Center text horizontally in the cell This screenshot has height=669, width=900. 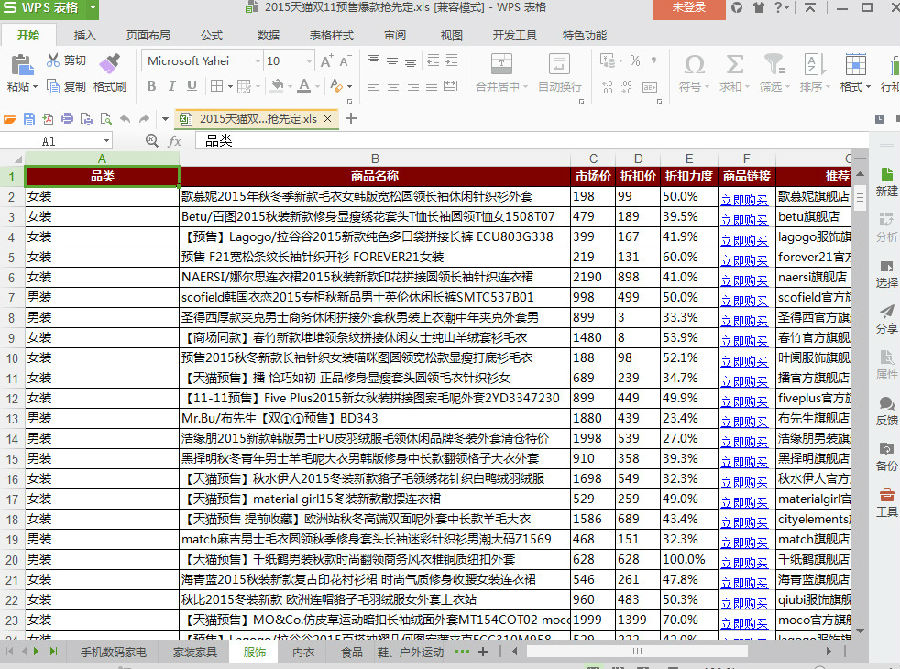click(393, 87)
